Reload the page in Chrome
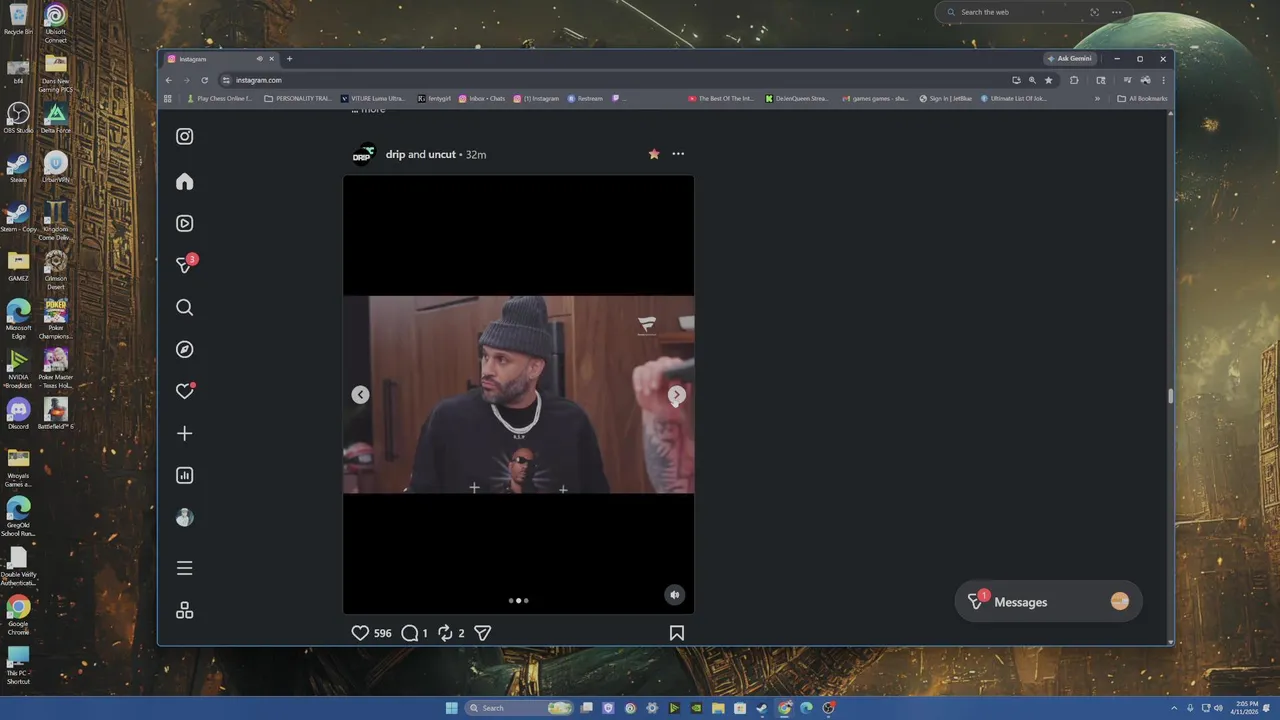 (204, 80)
